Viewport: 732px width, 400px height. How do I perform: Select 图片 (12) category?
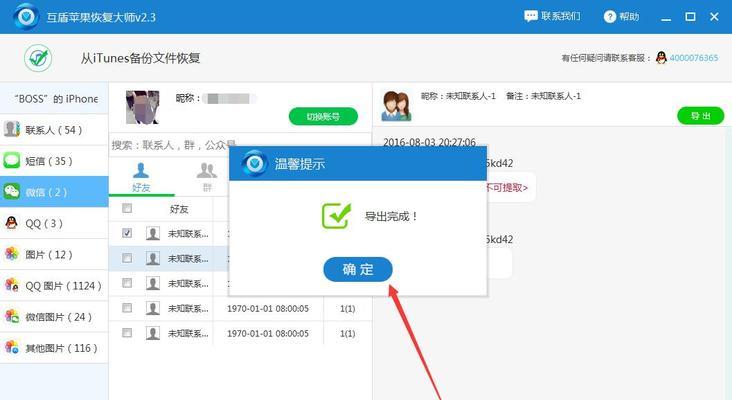point(54,254)
